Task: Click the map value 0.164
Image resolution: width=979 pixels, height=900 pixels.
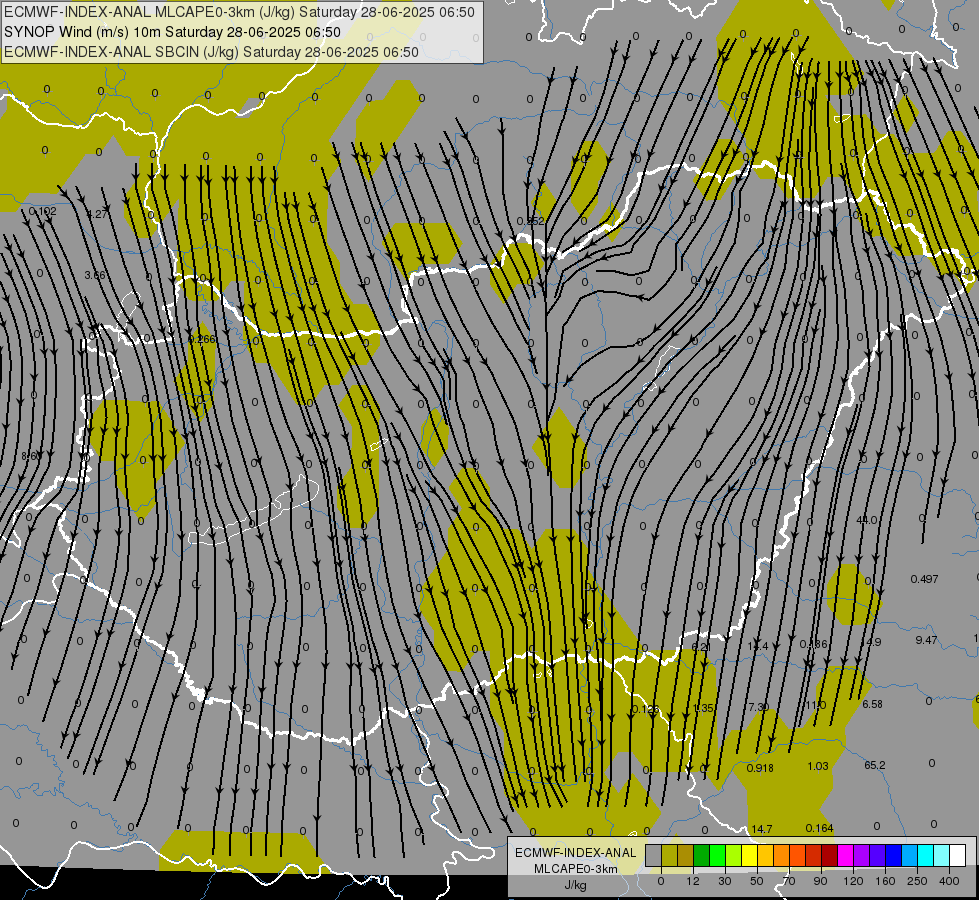Action: pyautogui.click(x=819, y=828)
